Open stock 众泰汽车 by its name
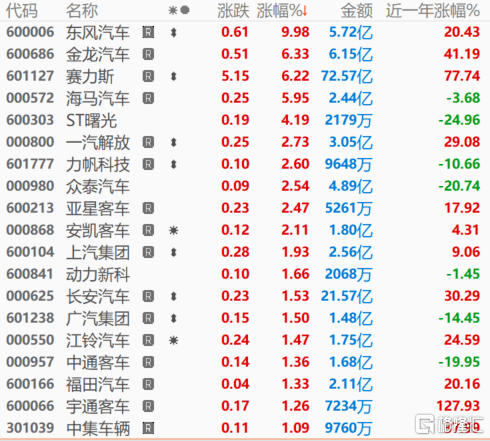 click(x=98, y=186)
